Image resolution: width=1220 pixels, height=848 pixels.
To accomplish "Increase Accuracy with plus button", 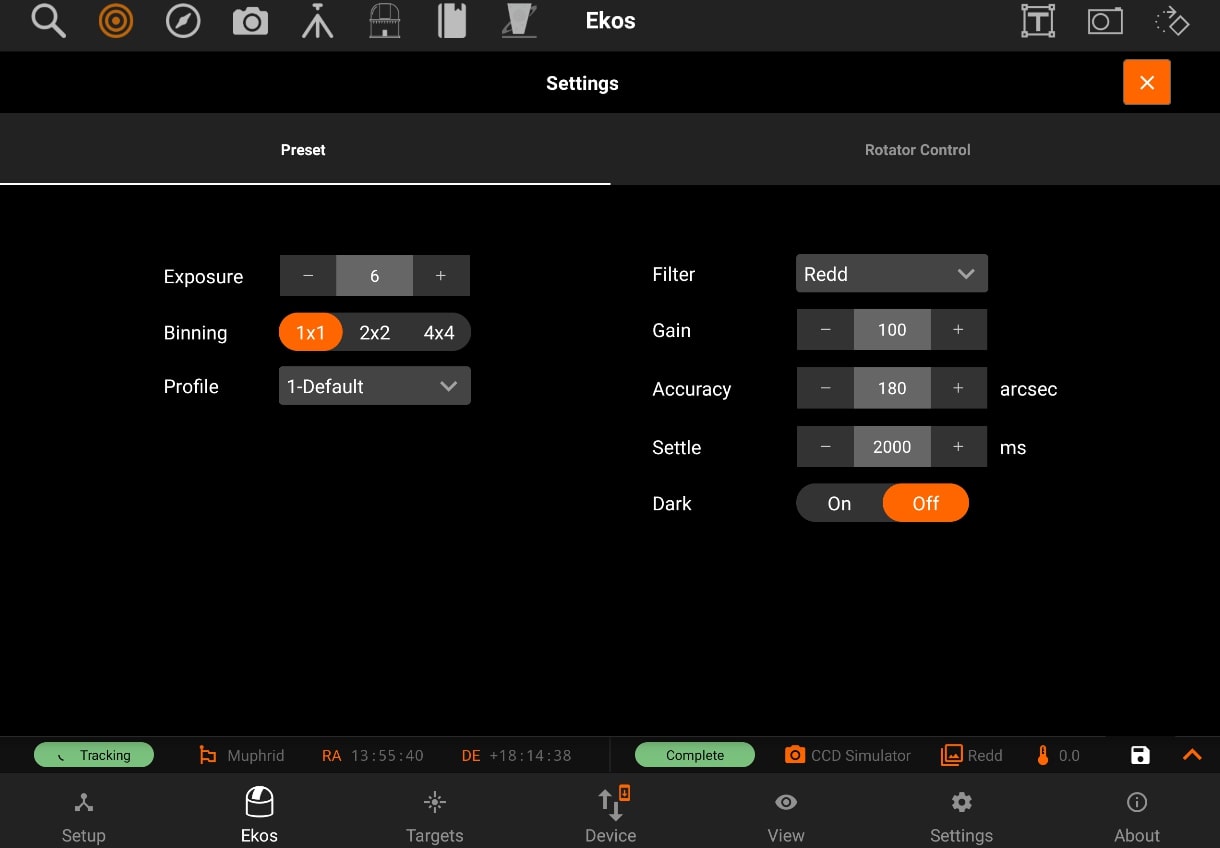I will [958, 388].
